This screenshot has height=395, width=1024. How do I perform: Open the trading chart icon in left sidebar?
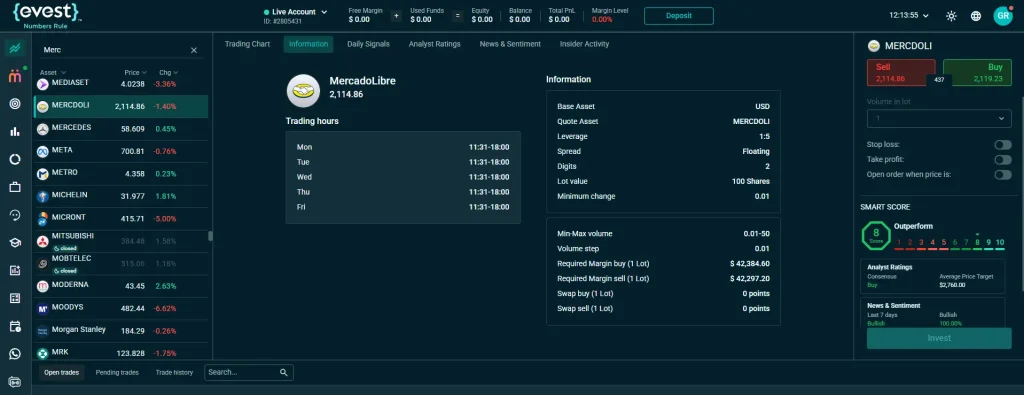point(15,48)
